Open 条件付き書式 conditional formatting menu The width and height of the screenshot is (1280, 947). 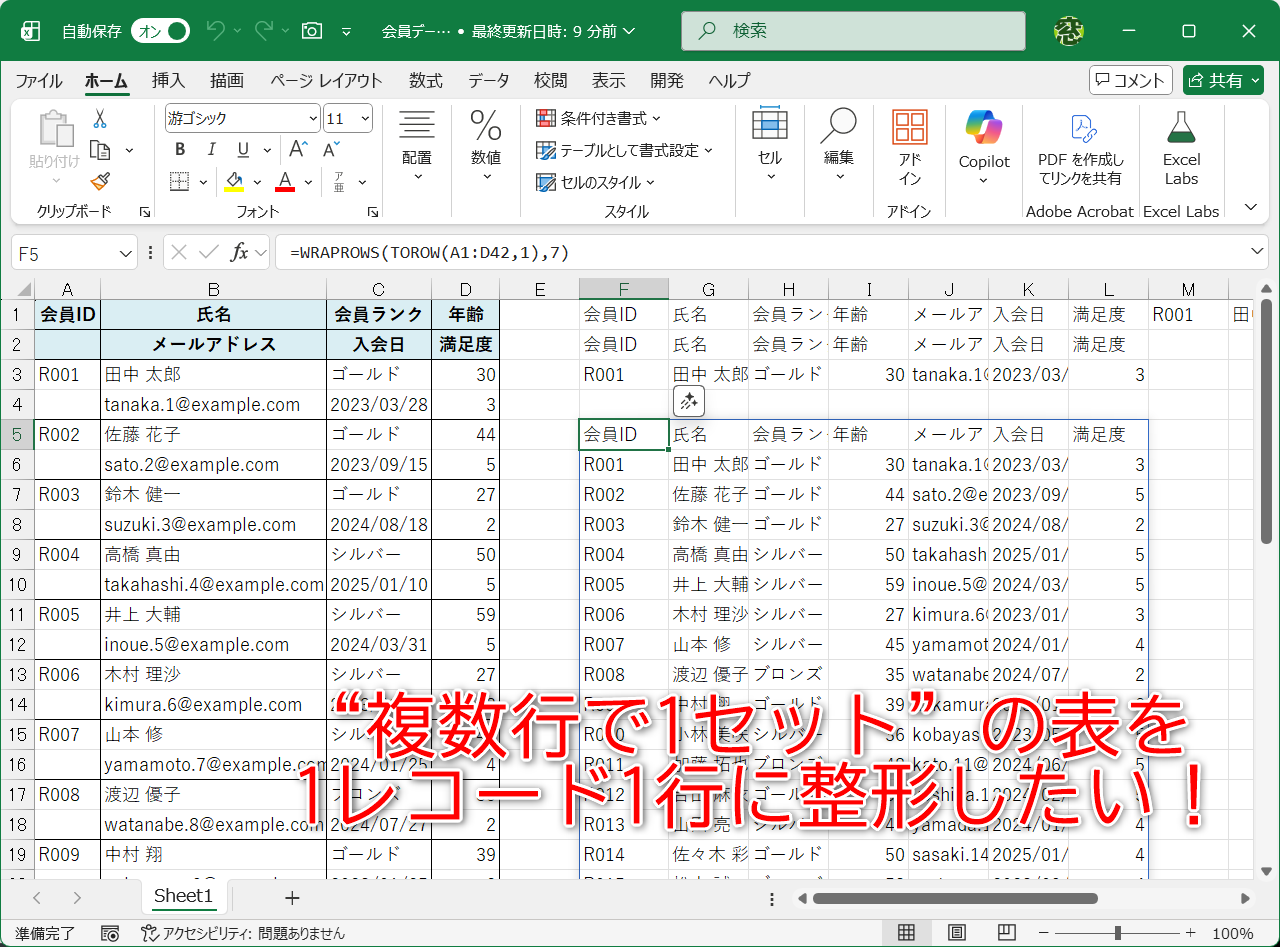[x=595, y=118]
